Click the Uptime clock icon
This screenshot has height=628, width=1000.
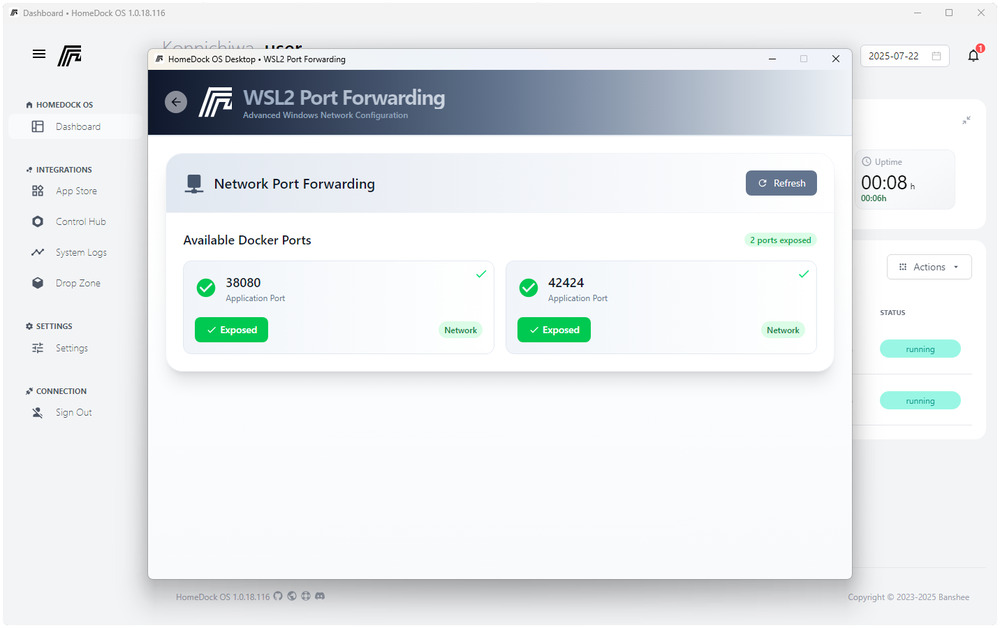(x=866, y=162)
